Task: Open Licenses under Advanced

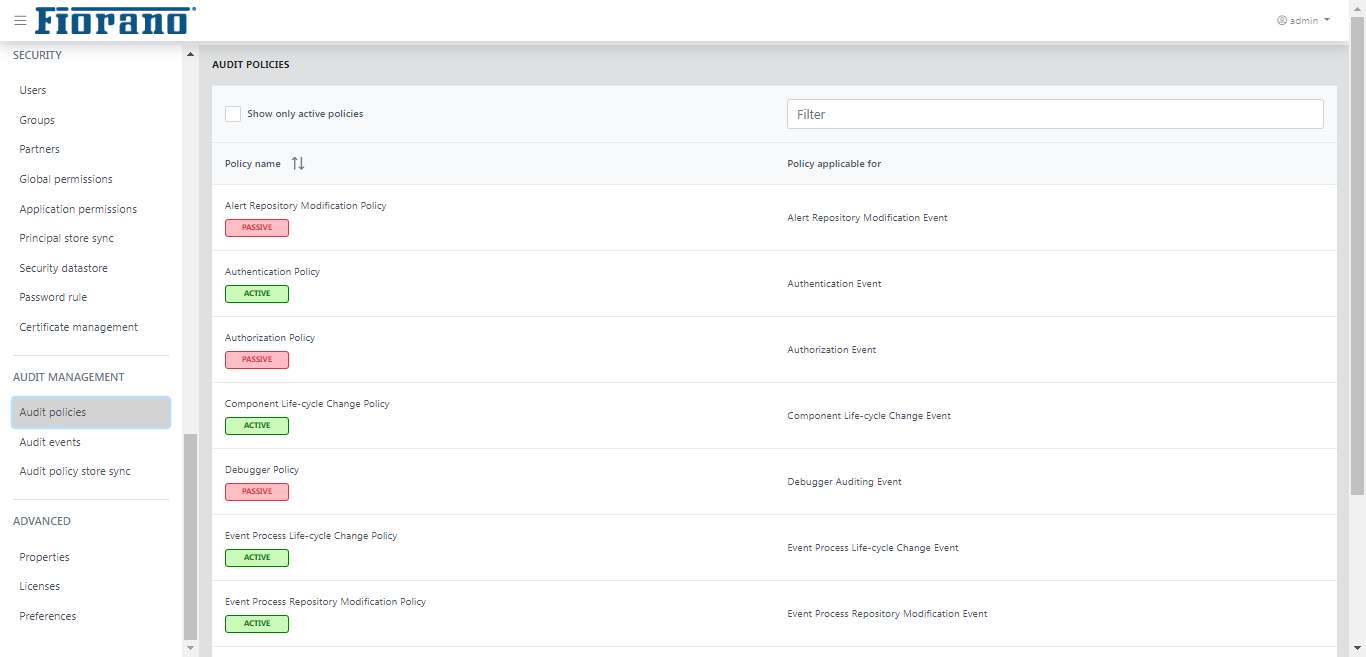Action: point(40,586)
